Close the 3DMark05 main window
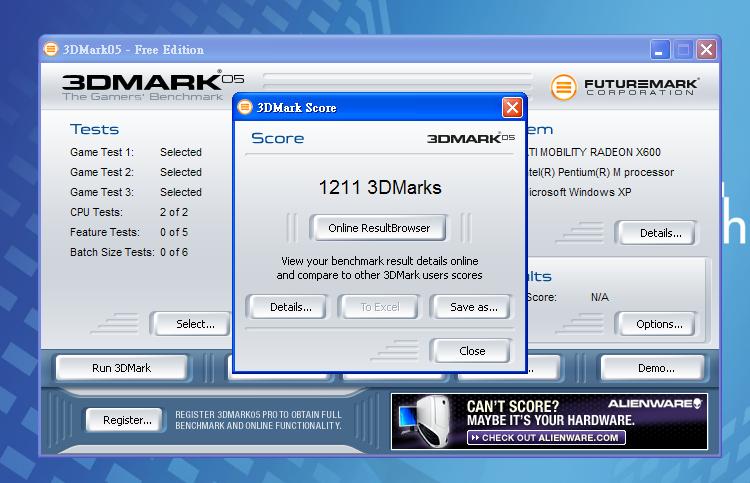The image size is (750, 483). click(707, 49)
